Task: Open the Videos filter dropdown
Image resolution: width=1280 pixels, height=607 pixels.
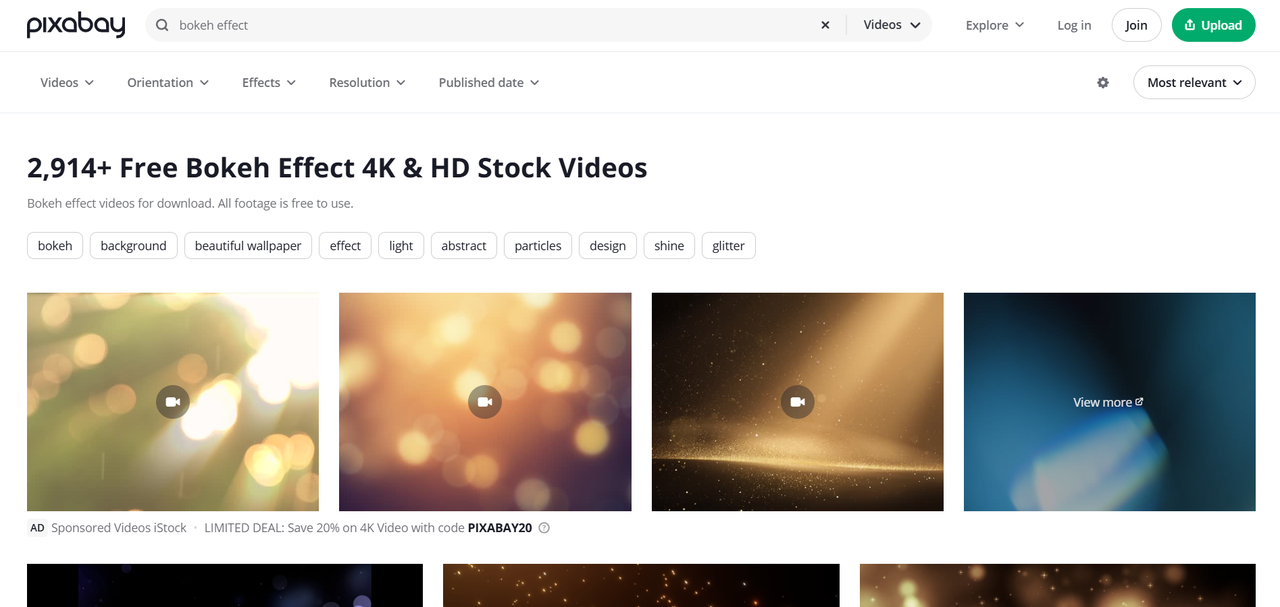Action: [x=67, y=83]
